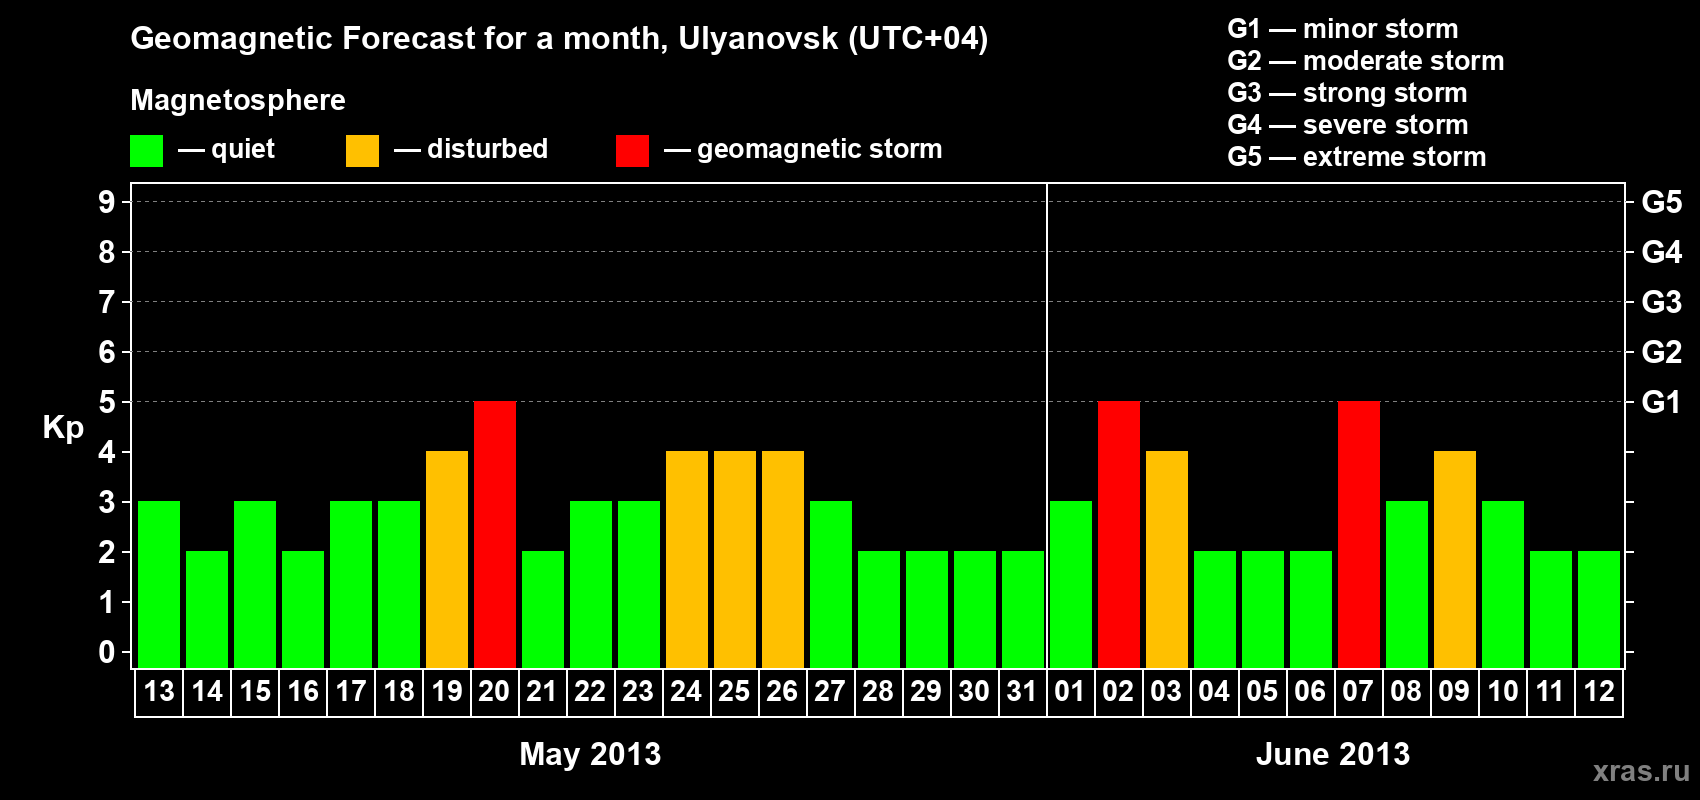Click the 'Kp' axis label
Viewport: 1700px width, 800px height.
click(63, 428)
